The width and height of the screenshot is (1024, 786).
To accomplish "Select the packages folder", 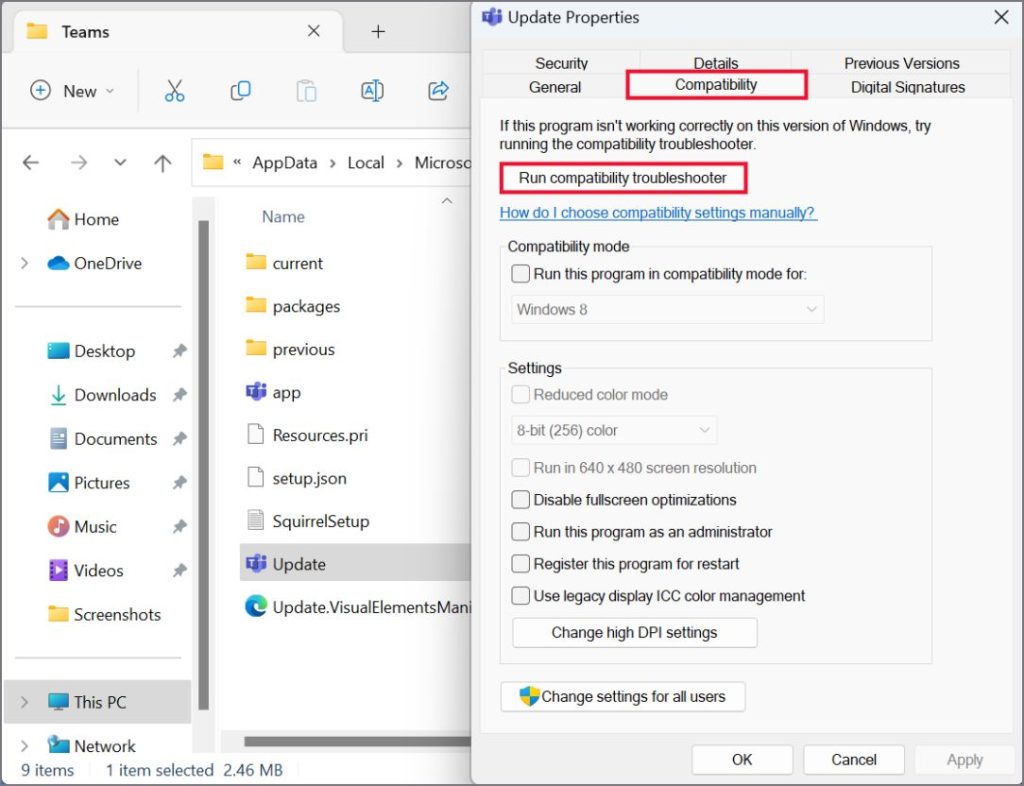I will point(293,306).
